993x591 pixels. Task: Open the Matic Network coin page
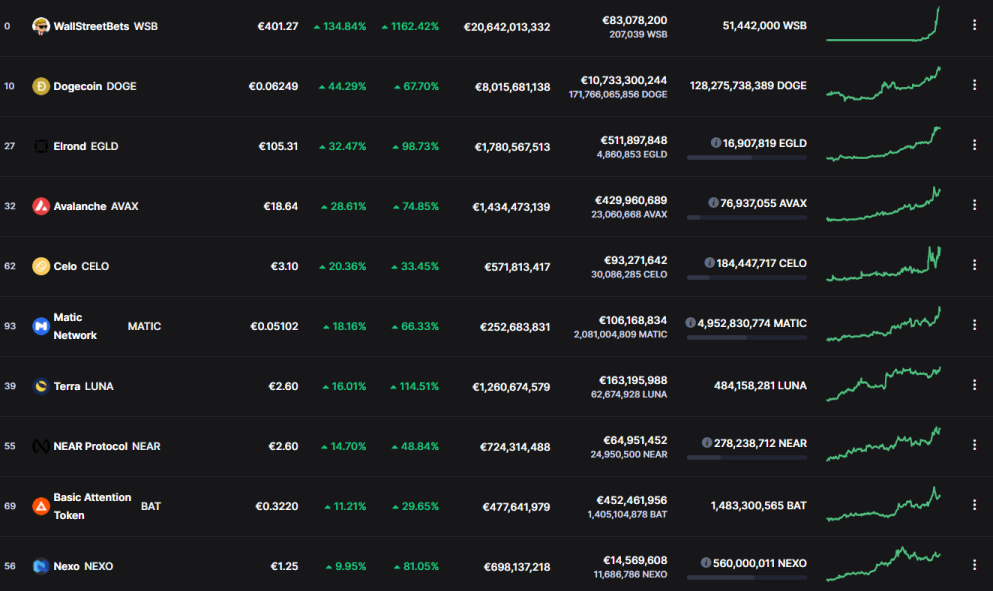(x=107, y=326)
